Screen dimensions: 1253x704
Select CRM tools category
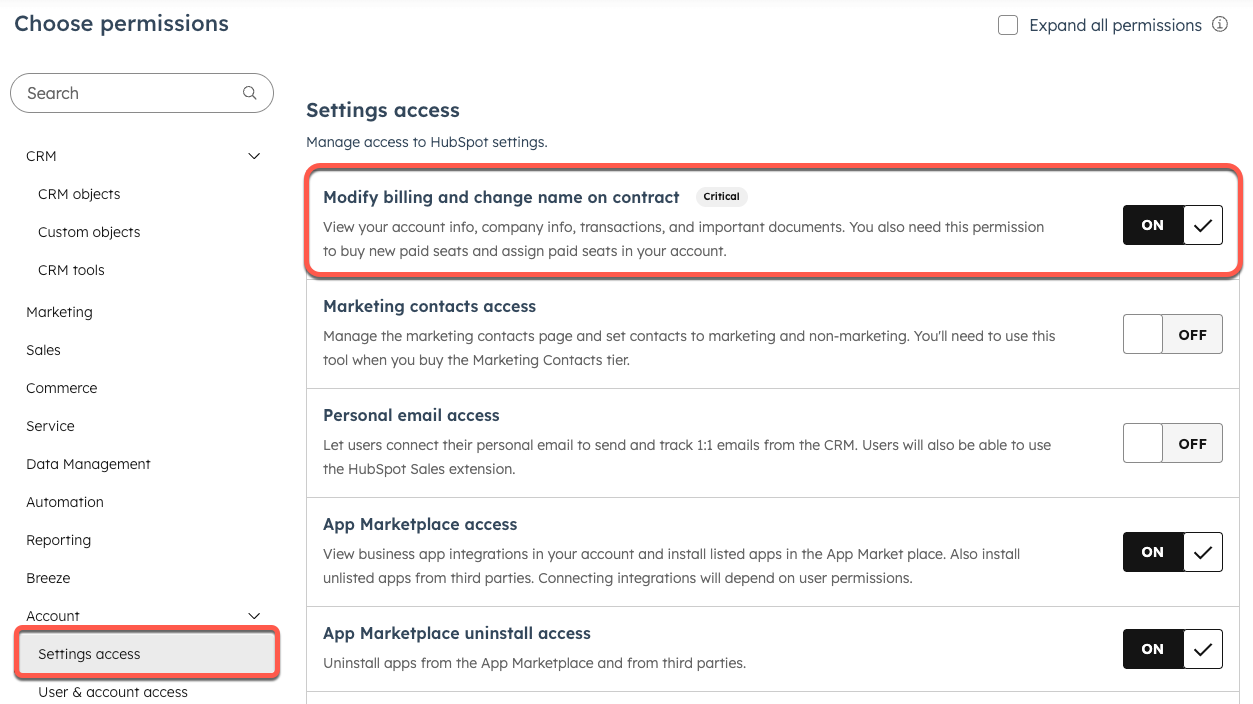point(71,270)
